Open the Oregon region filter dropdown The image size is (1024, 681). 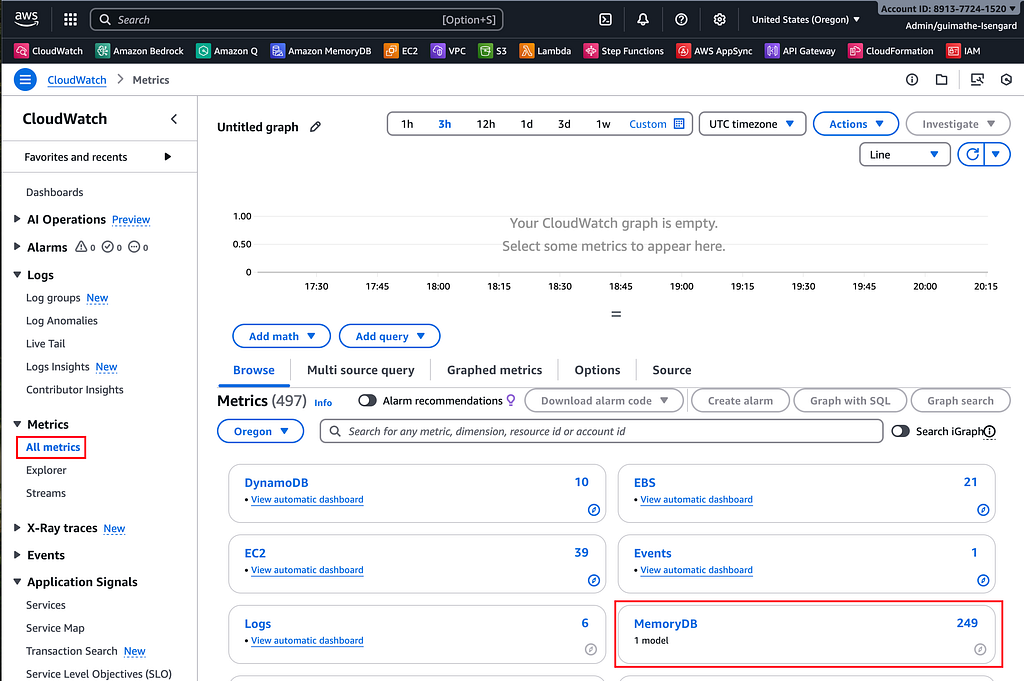click(260, 431)
